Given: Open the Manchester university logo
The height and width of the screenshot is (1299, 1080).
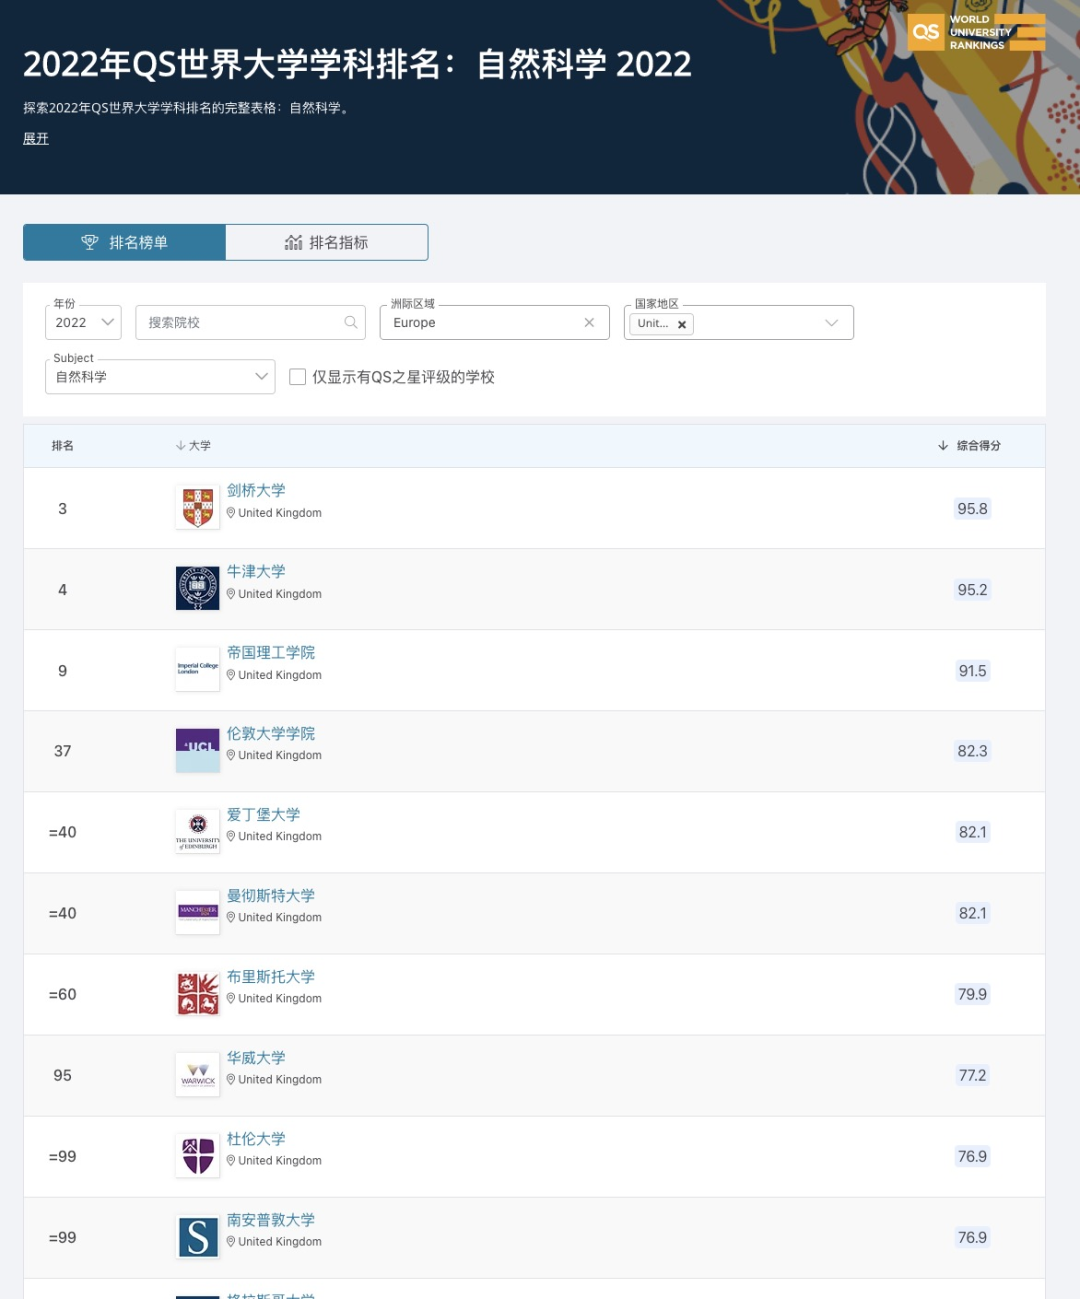Looking at the screenshot, I should [198, 913].
